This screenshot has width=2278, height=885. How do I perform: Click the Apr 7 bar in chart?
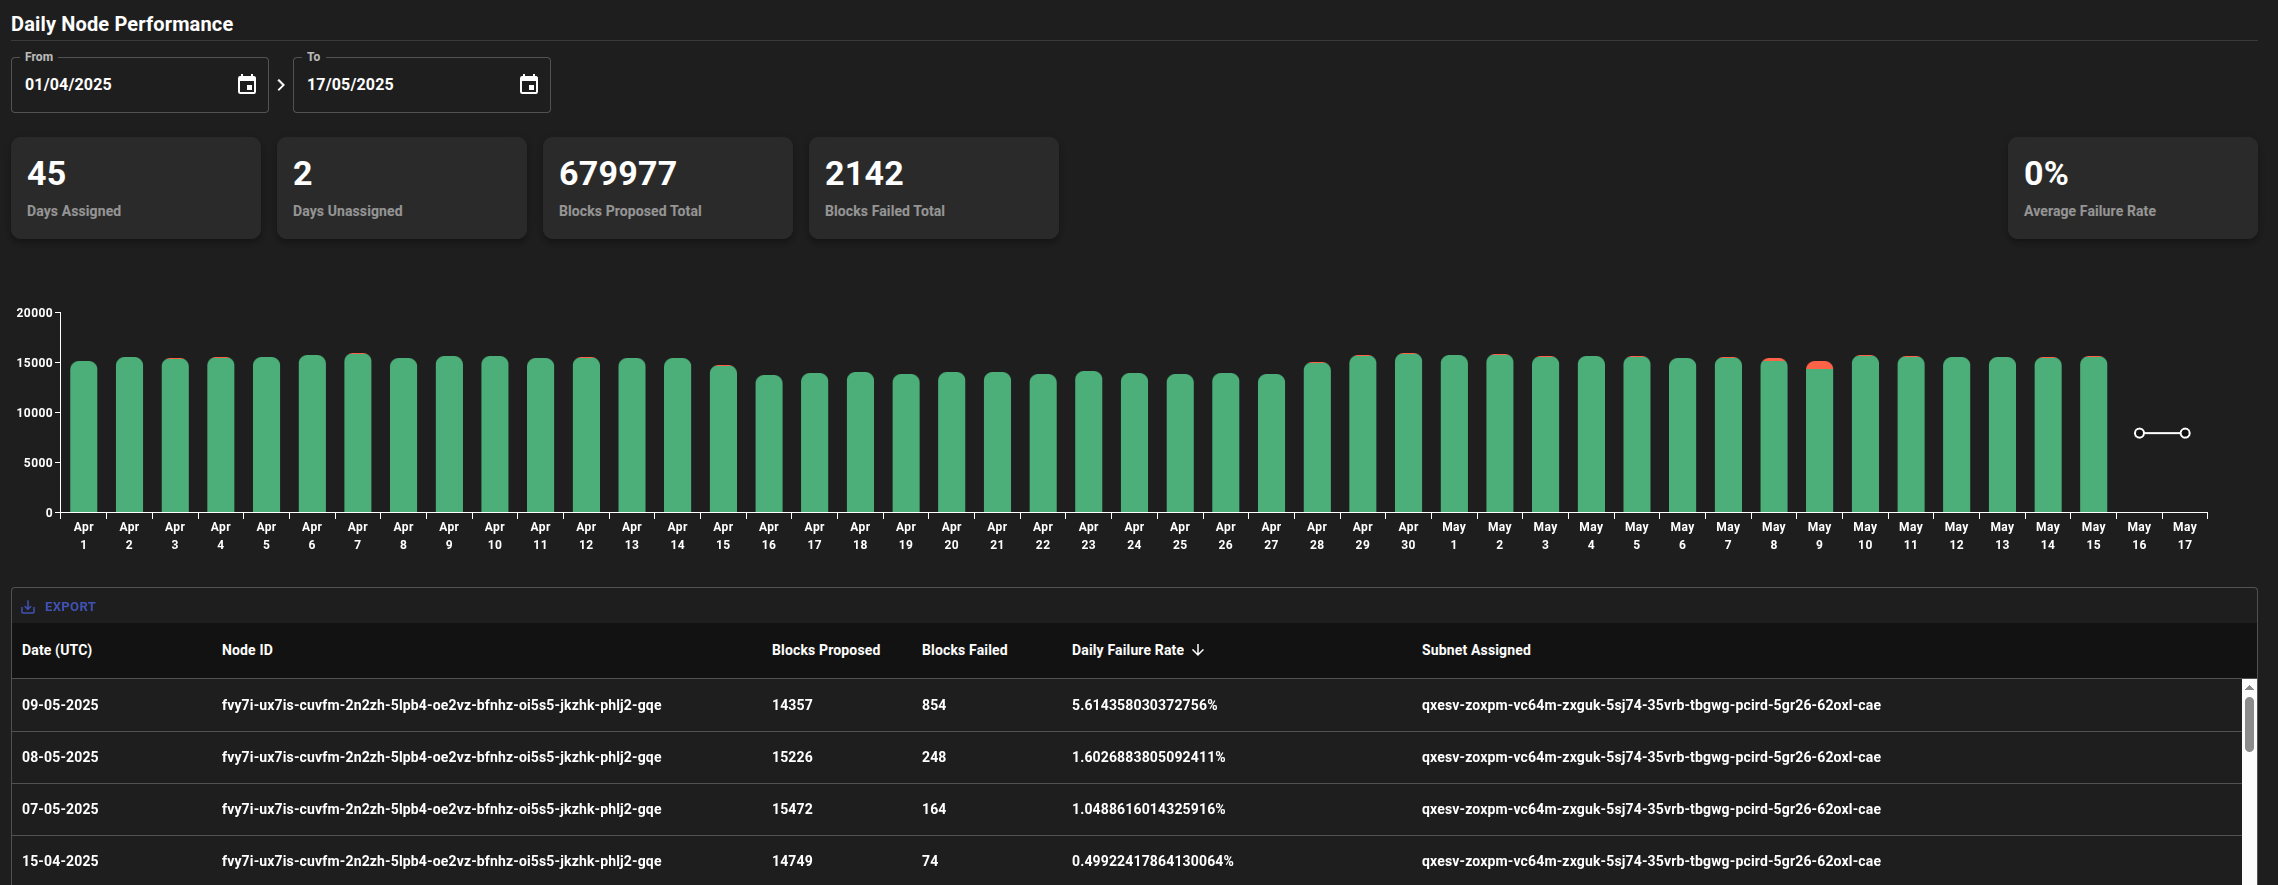tap(357, 435)
